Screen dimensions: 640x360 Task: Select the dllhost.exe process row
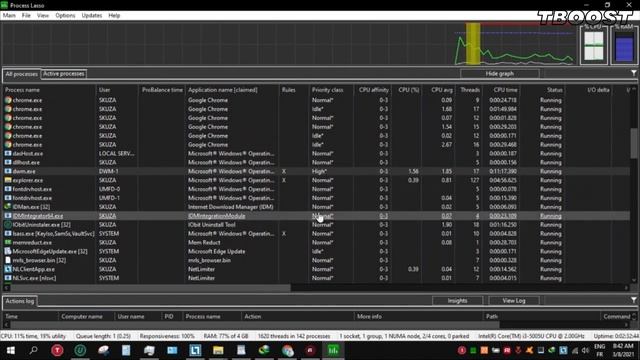coord(316,162)
